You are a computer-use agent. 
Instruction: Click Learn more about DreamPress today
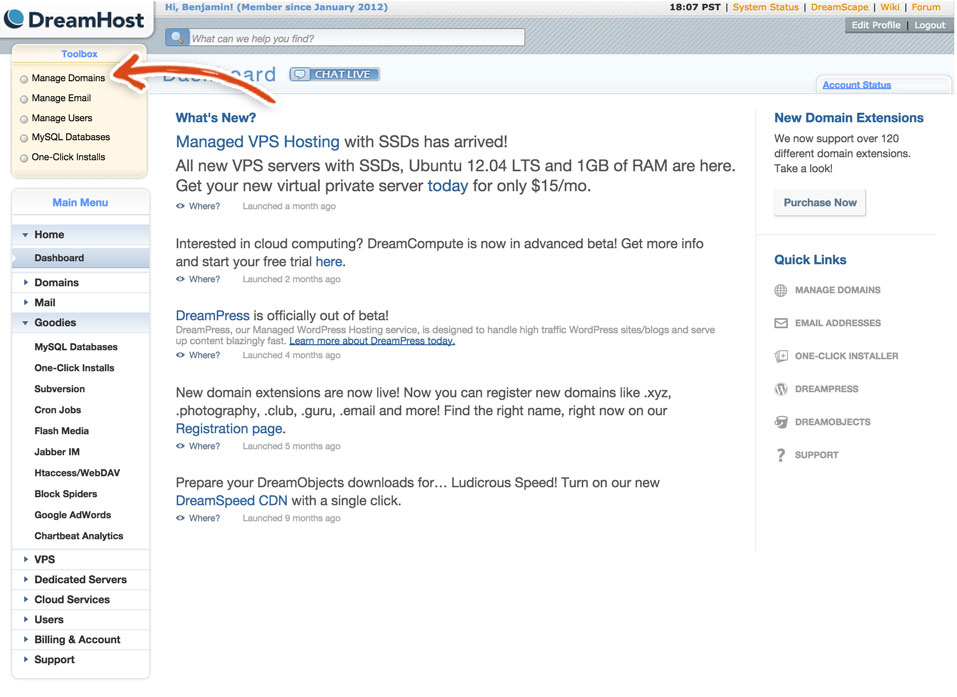coord(372,341)
